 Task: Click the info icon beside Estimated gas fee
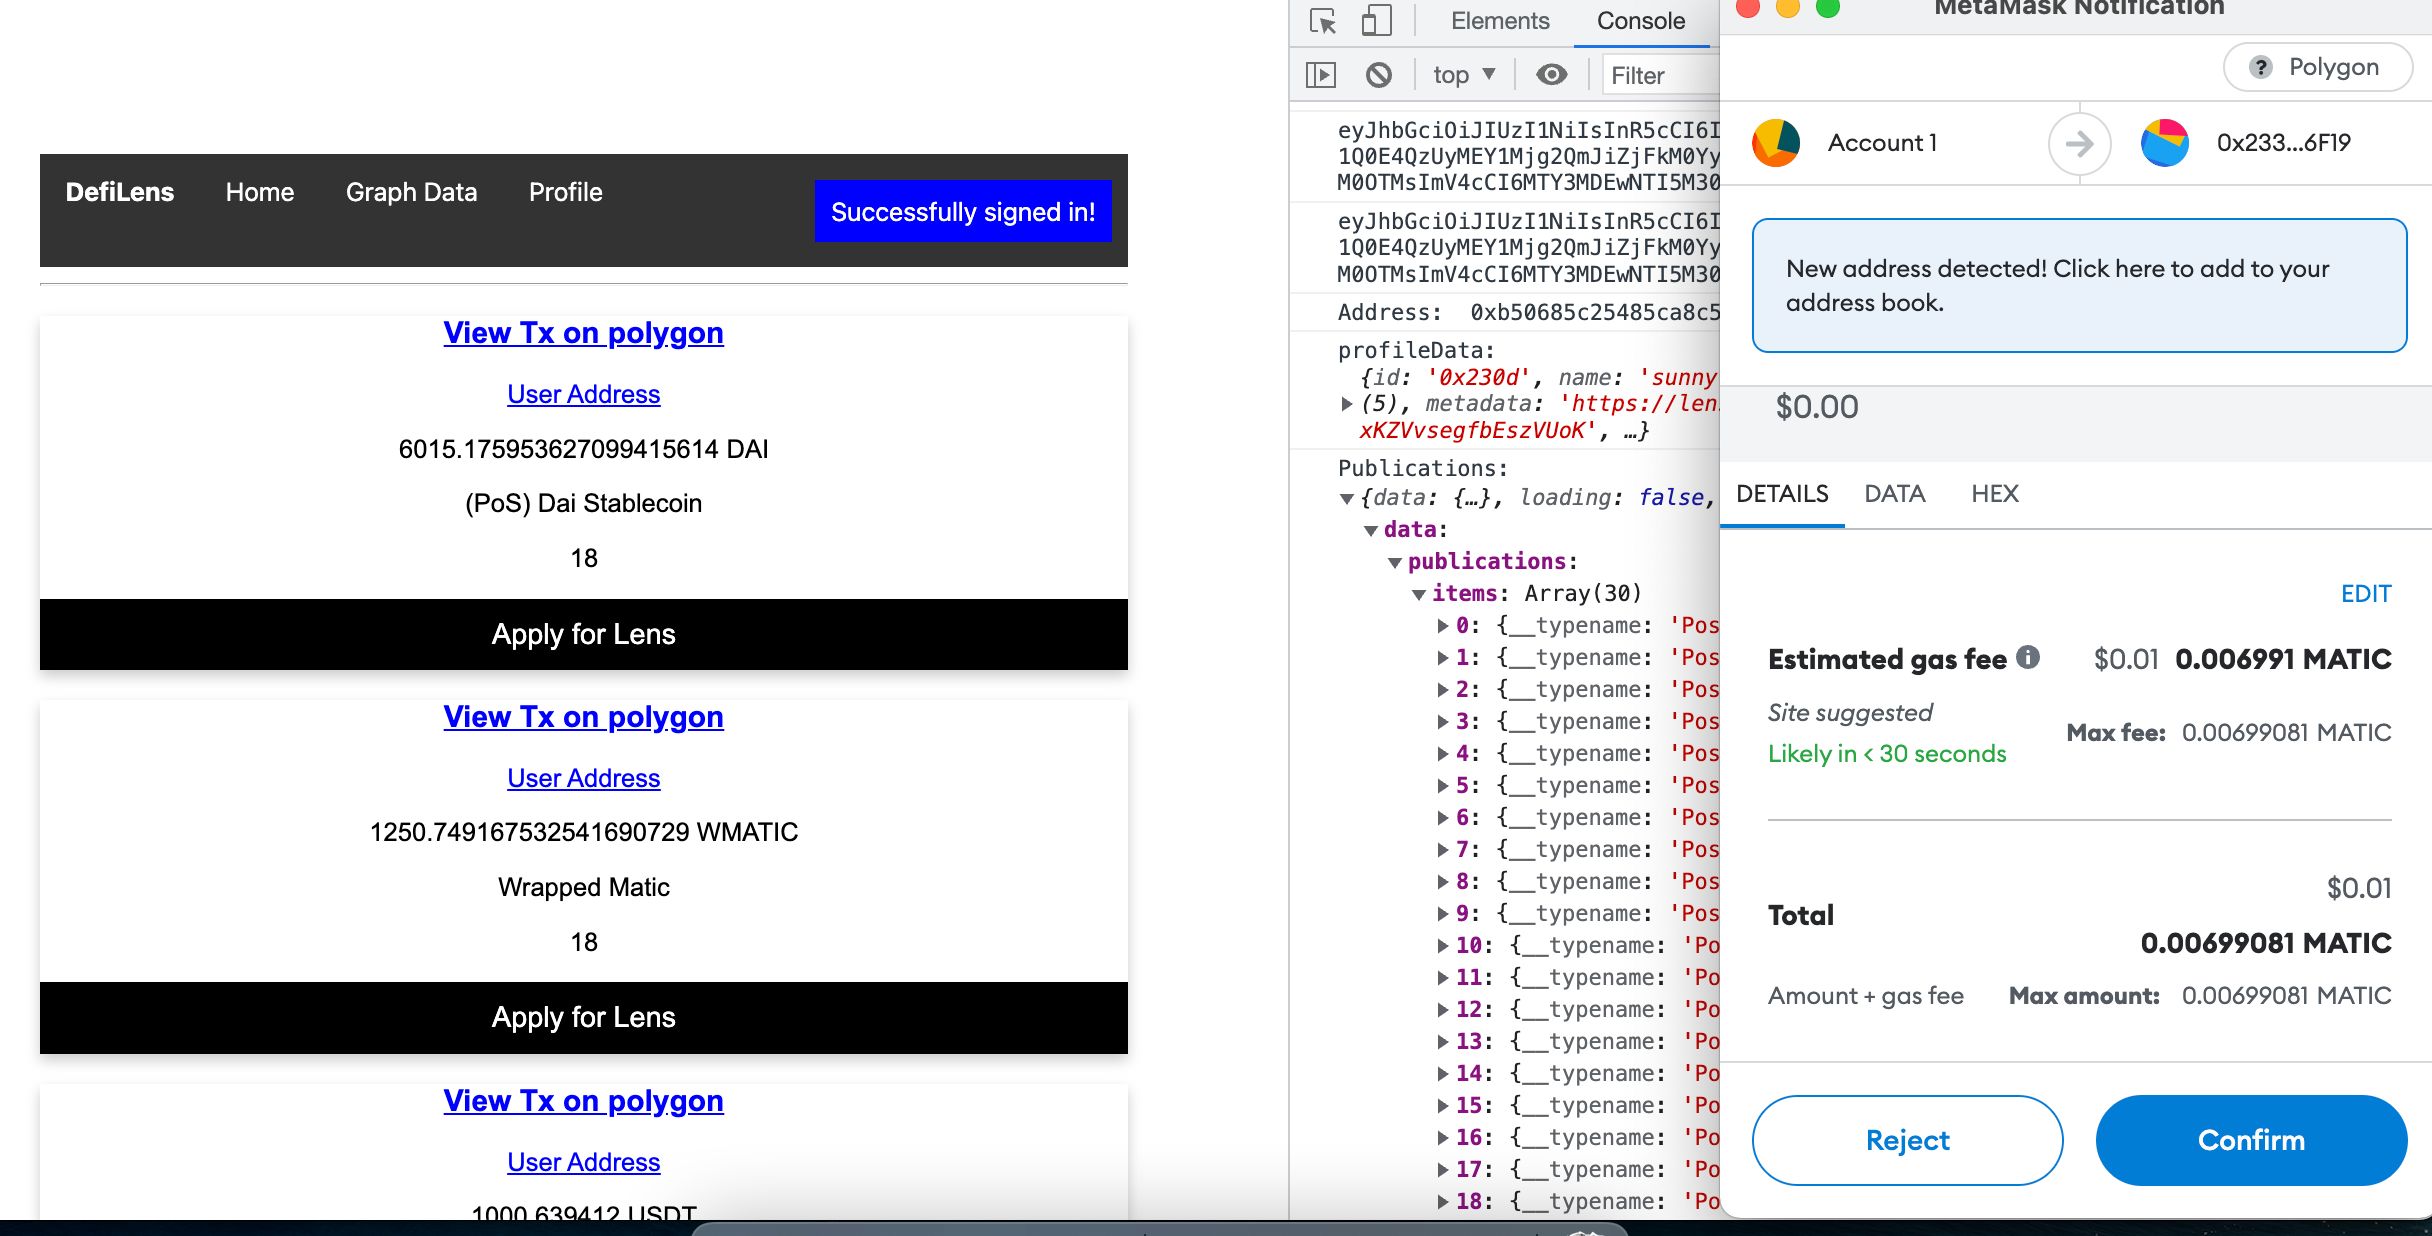pyautogui.click(x=2028, y=657)
